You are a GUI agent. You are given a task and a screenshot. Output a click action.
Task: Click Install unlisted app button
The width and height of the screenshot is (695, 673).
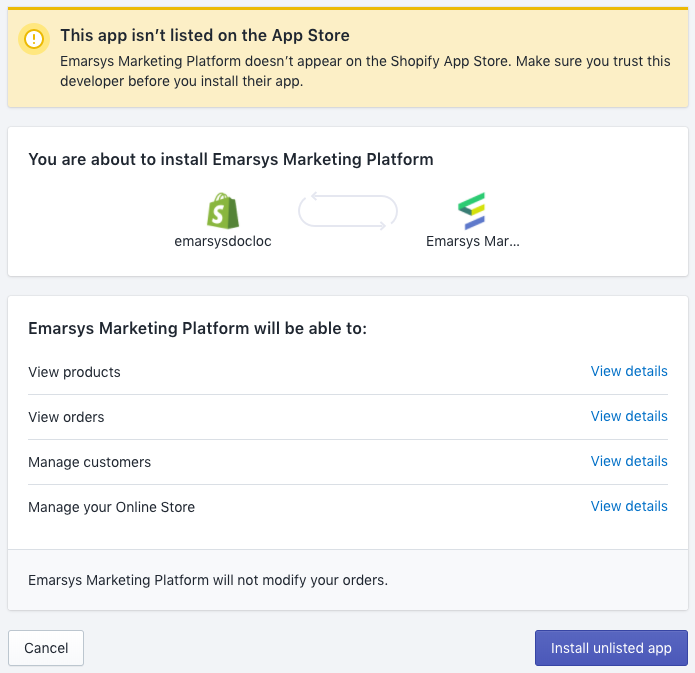pyautogui.click(x=611, y=648)
